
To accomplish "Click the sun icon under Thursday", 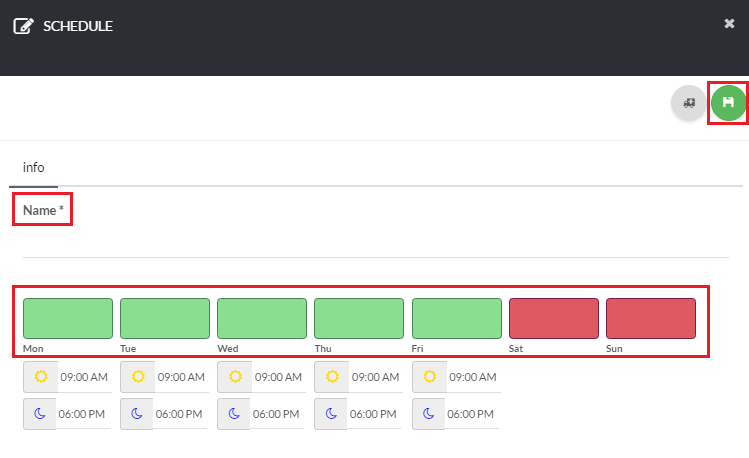I will [x=331, y=377].
